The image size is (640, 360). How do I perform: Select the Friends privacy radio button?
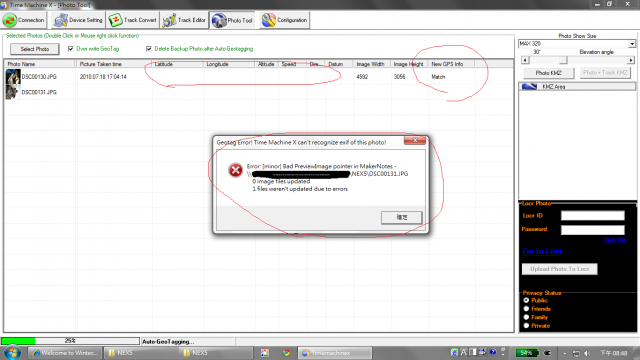[526, 309]
